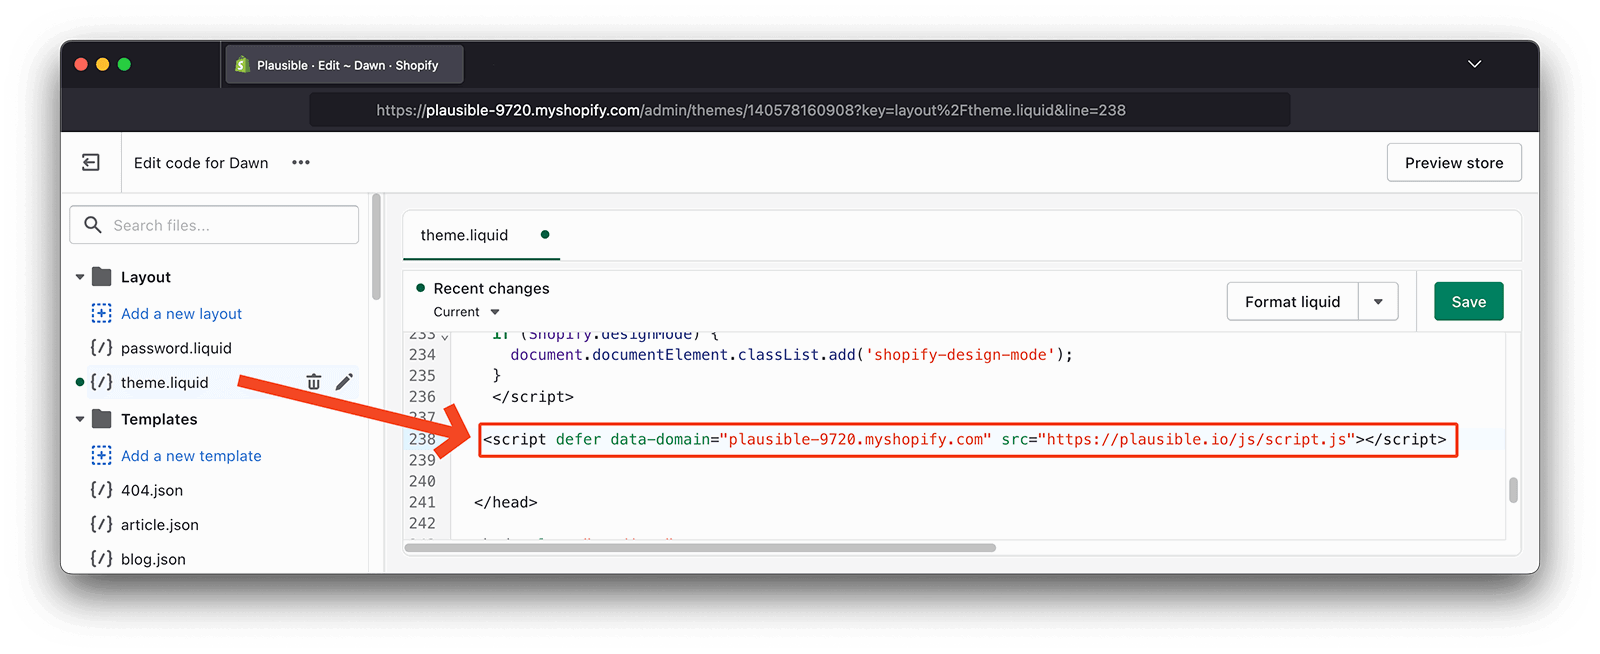
Task: Click the Format liquid button
Action: click(x=1292, y=302)
